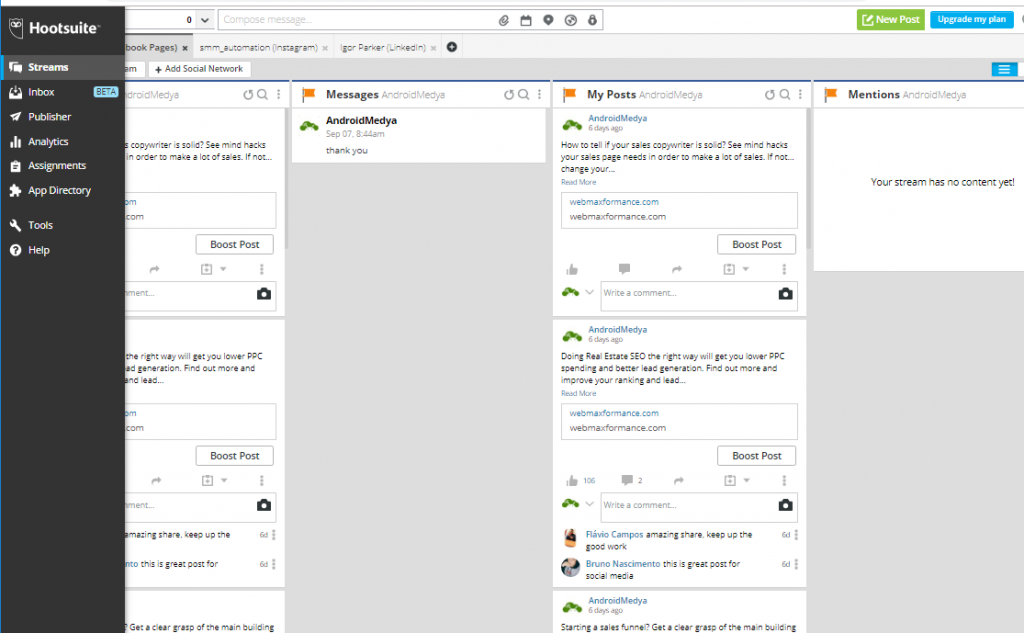Open Tools in sidebar
Viewport: 1024px width, 633px height.
63,225
